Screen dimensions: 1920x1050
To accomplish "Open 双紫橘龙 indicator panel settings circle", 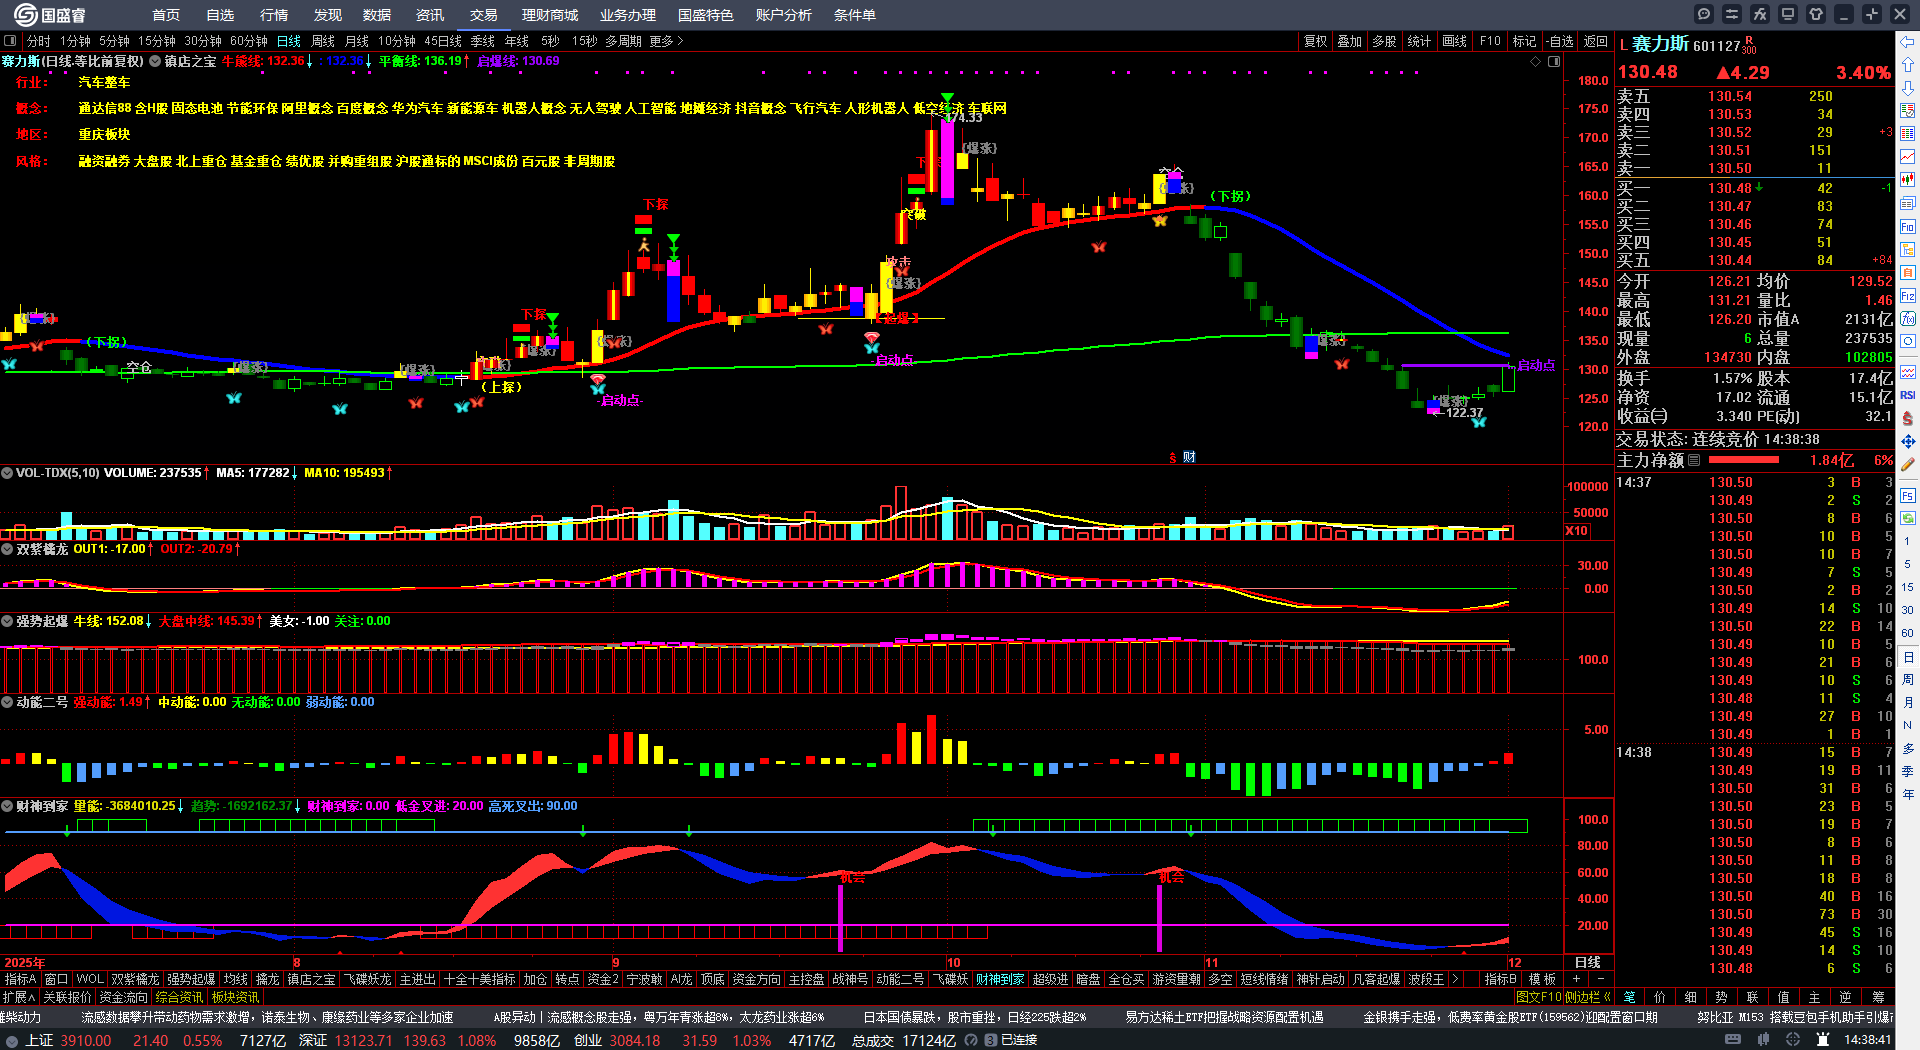I will [x=7, y=549].
